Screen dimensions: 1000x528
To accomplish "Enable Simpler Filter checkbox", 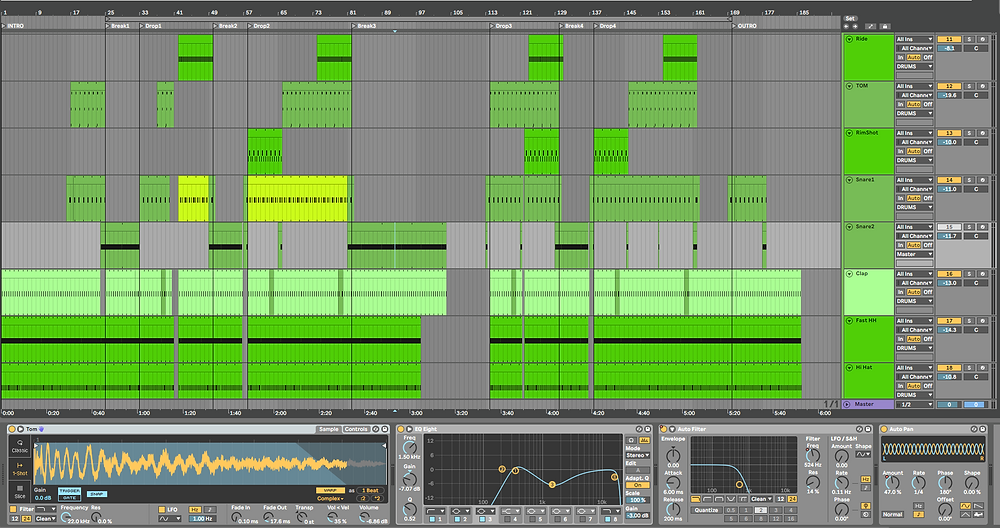I will pos(13,510).
